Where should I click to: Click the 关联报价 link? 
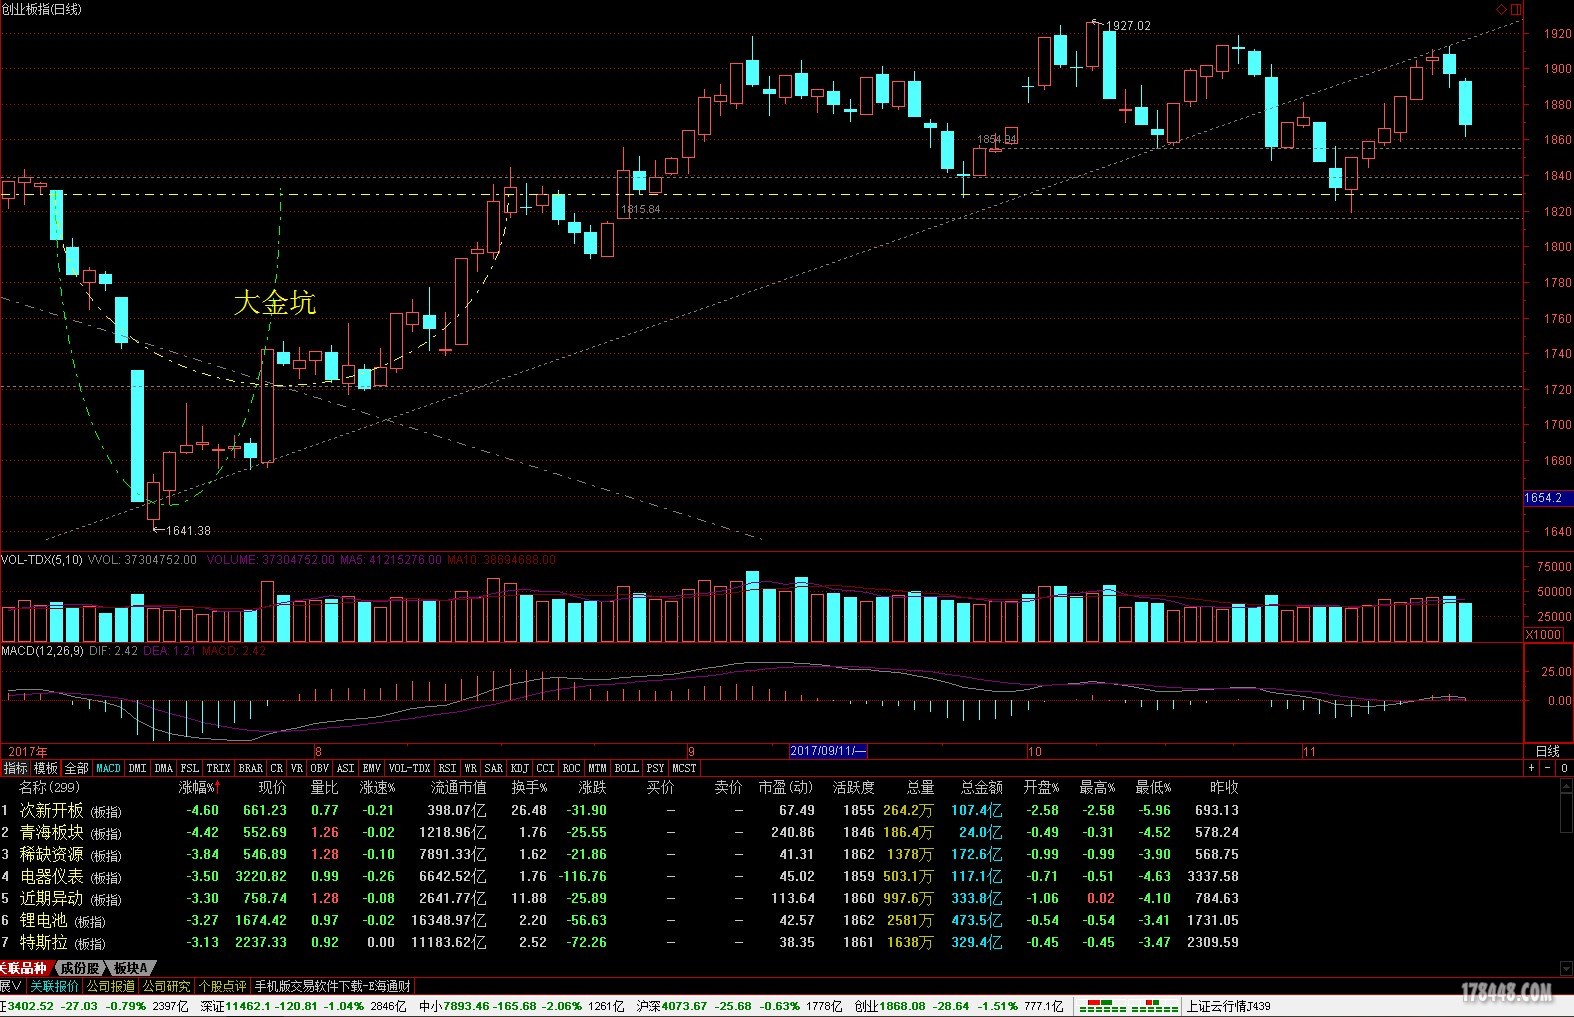(x=54, y=986)
